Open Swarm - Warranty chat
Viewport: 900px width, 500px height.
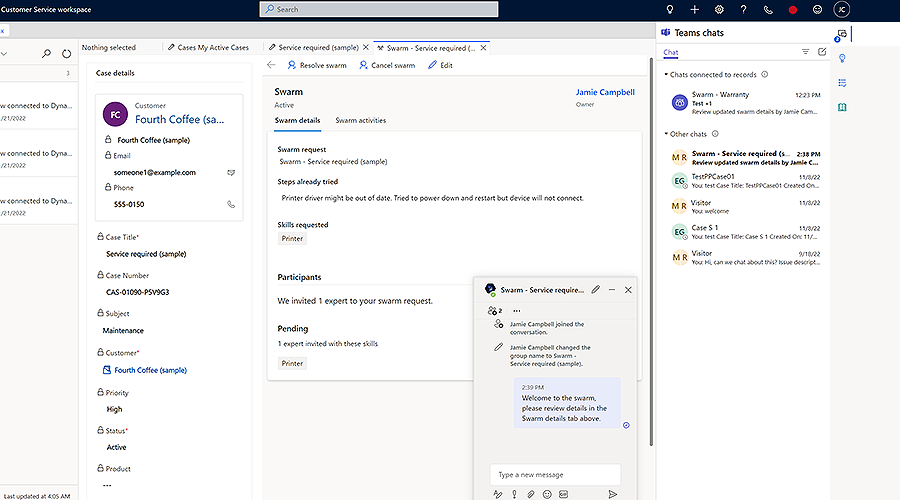pos(745,103)
